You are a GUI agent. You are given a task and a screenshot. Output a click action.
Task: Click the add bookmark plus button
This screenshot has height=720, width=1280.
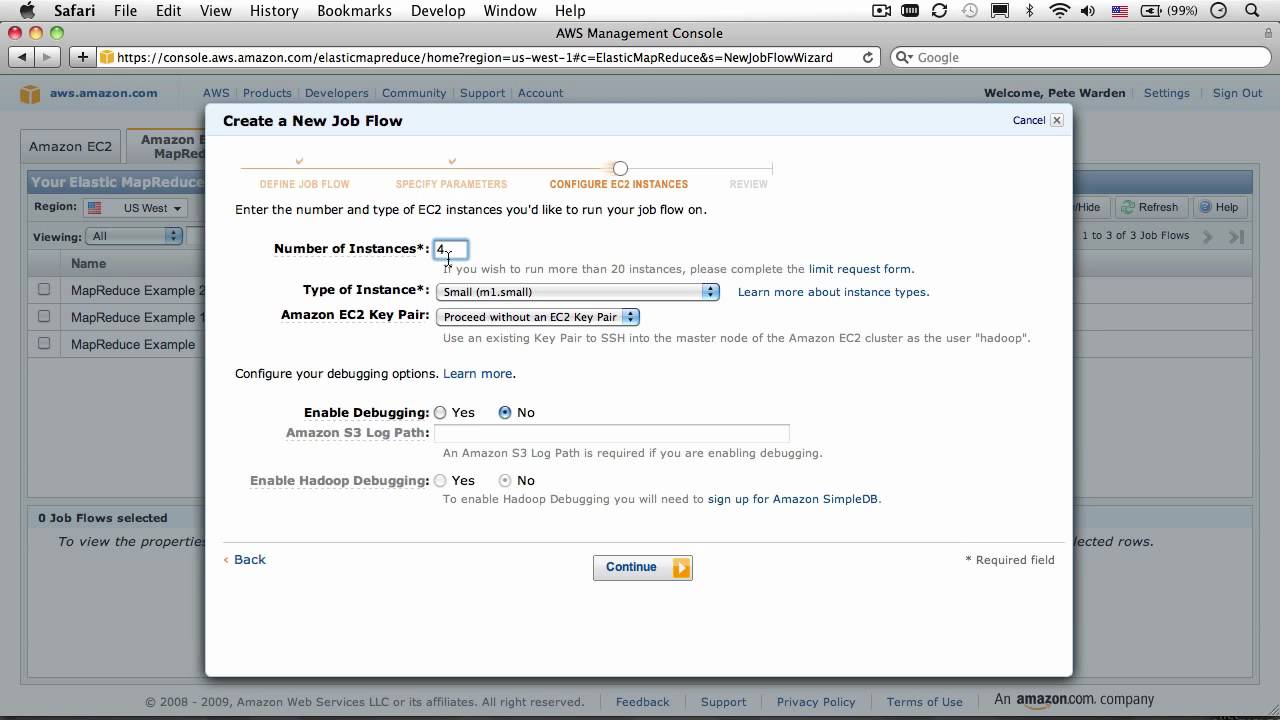tap(82, 57)
